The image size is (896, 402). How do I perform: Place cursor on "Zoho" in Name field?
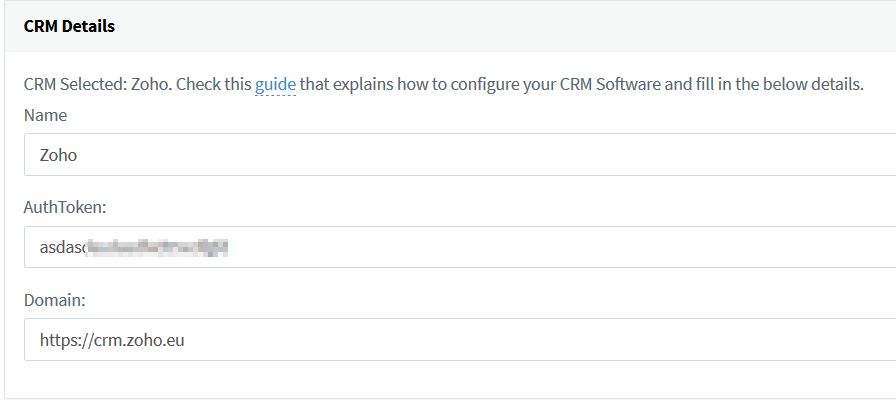pyautogui.click(x=58, y=155)
